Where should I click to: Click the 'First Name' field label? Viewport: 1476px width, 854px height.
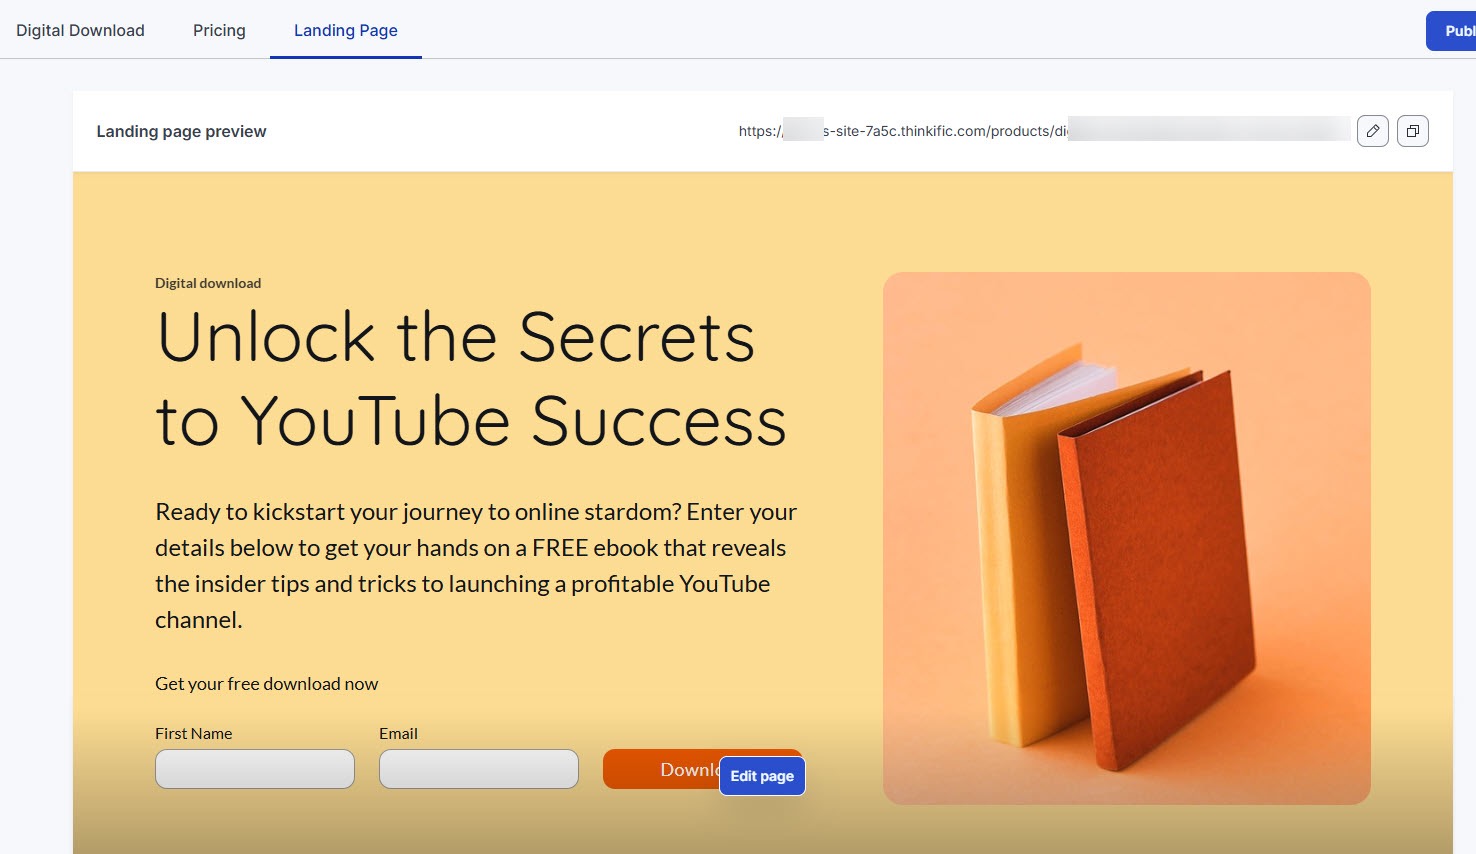pyautogui.click(x=193, y=733)
